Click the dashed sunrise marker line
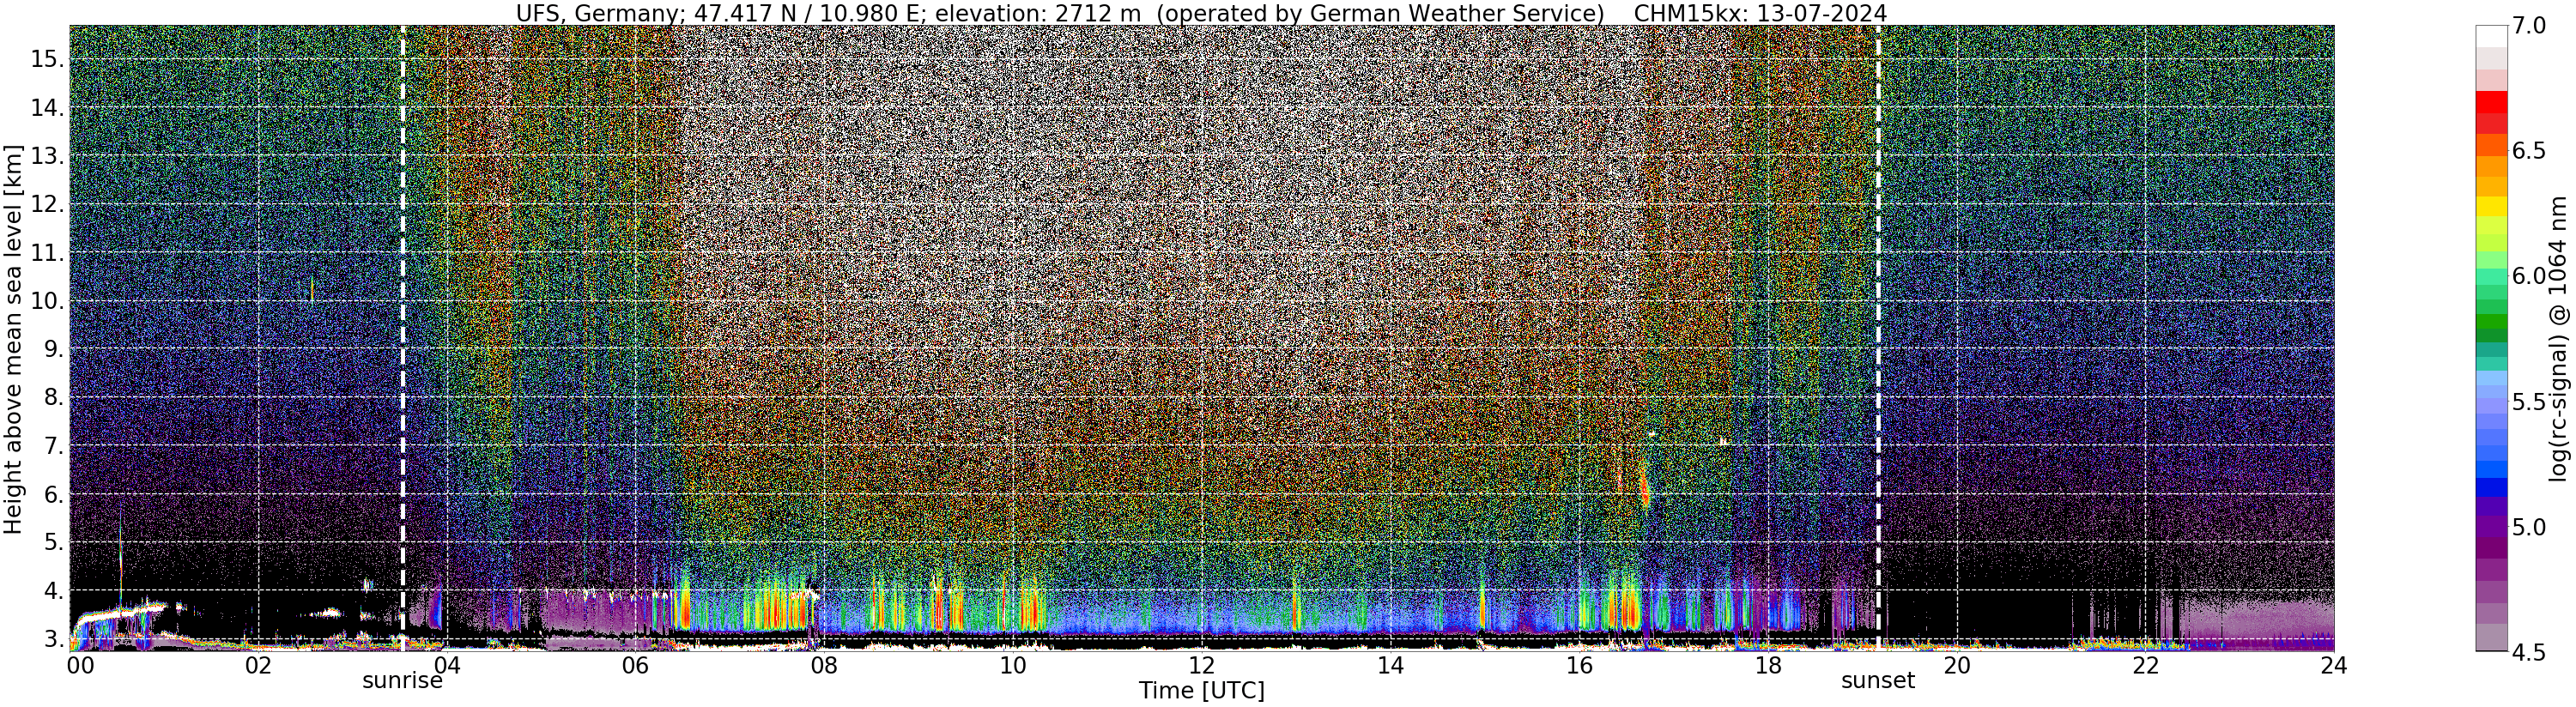This screenshot has width=2576, height=707. coord(403,337)
